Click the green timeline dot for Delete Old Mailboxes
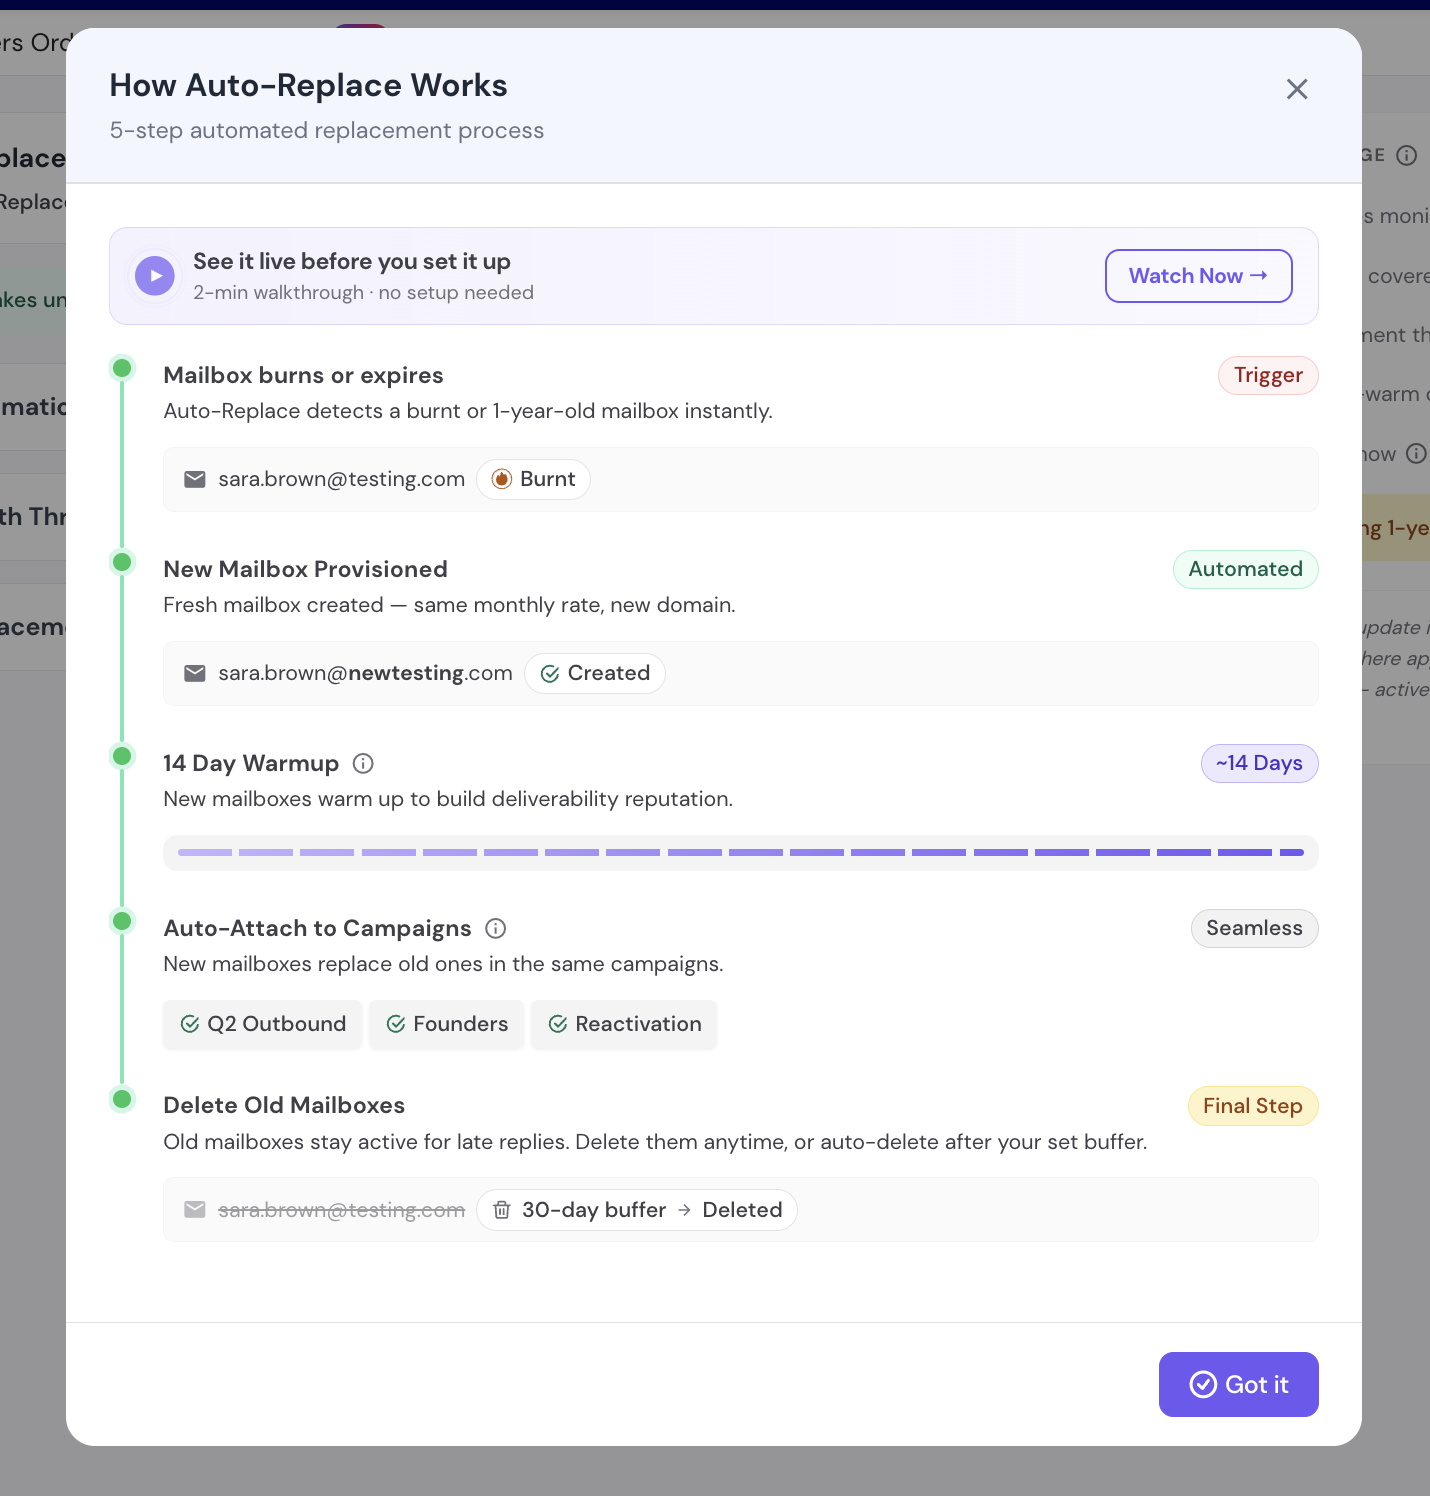The width and height of the screenshot is (1430, 1496). coord(122,1099)
